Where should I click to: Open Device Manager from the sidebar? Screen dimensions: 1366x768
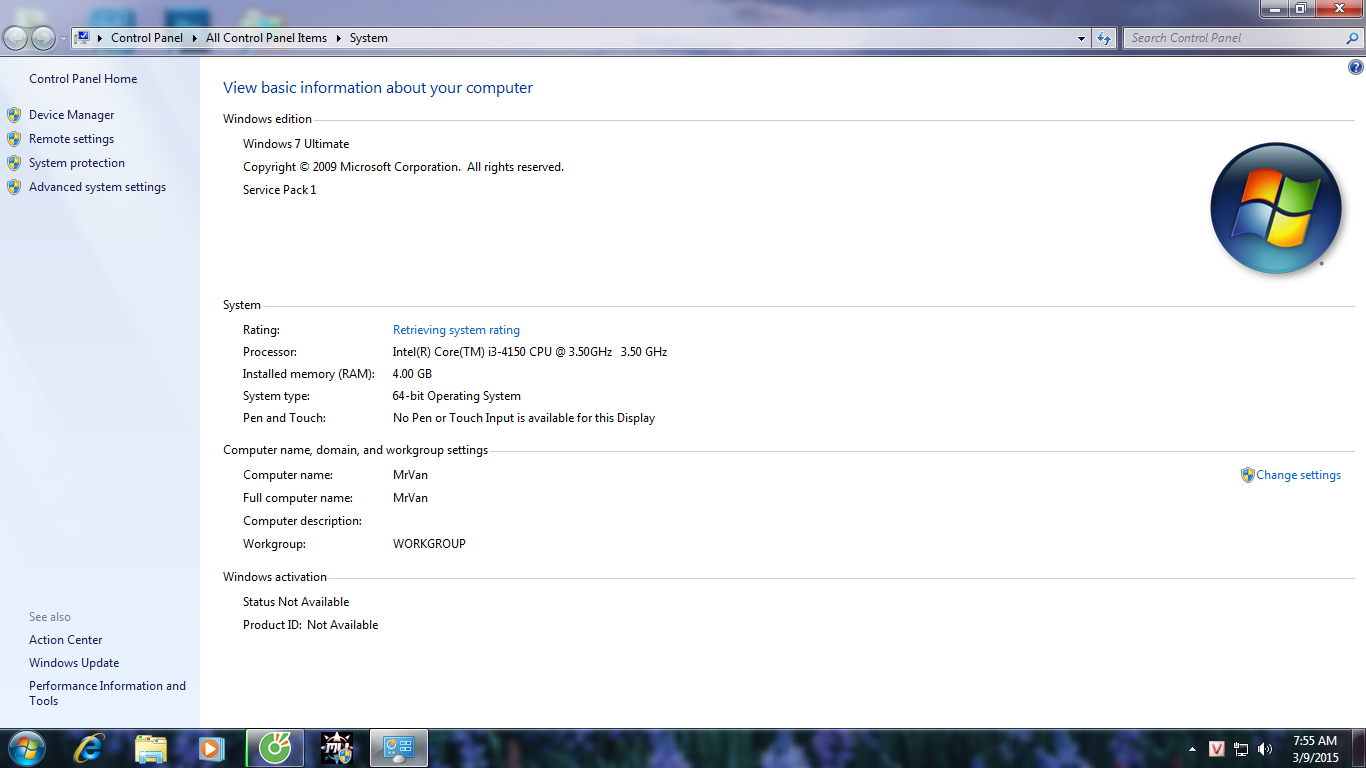71,115
